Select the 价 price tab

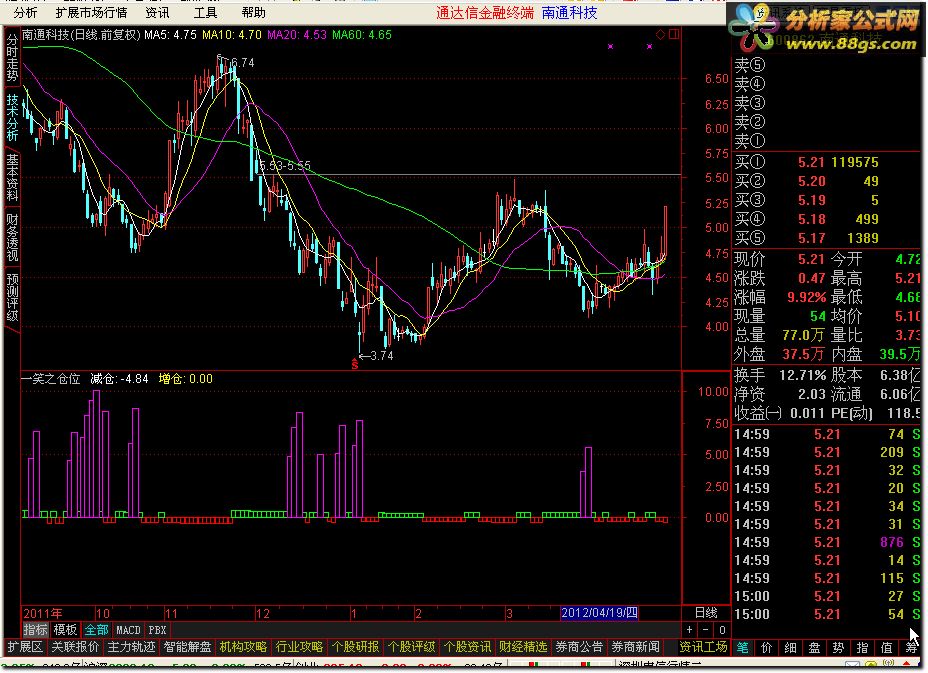coord(766,648)
